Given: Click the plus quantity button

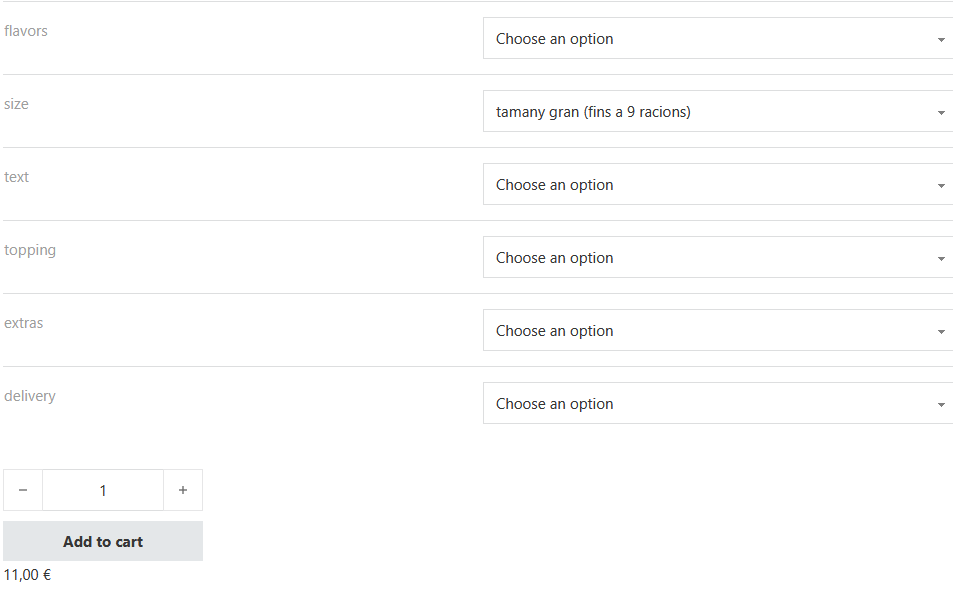Looking at the screenshot, I should pos(183,490).
